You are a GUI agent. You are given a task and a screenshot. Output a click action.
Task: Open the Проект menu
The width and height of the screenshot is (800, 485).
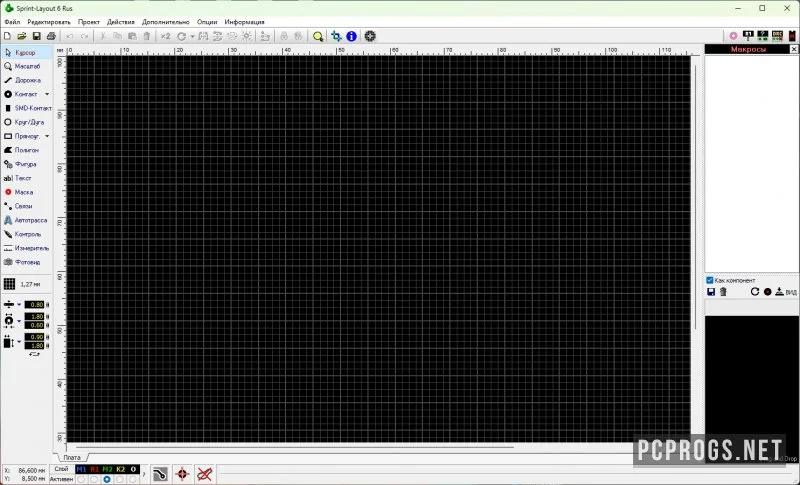point(89,22)
